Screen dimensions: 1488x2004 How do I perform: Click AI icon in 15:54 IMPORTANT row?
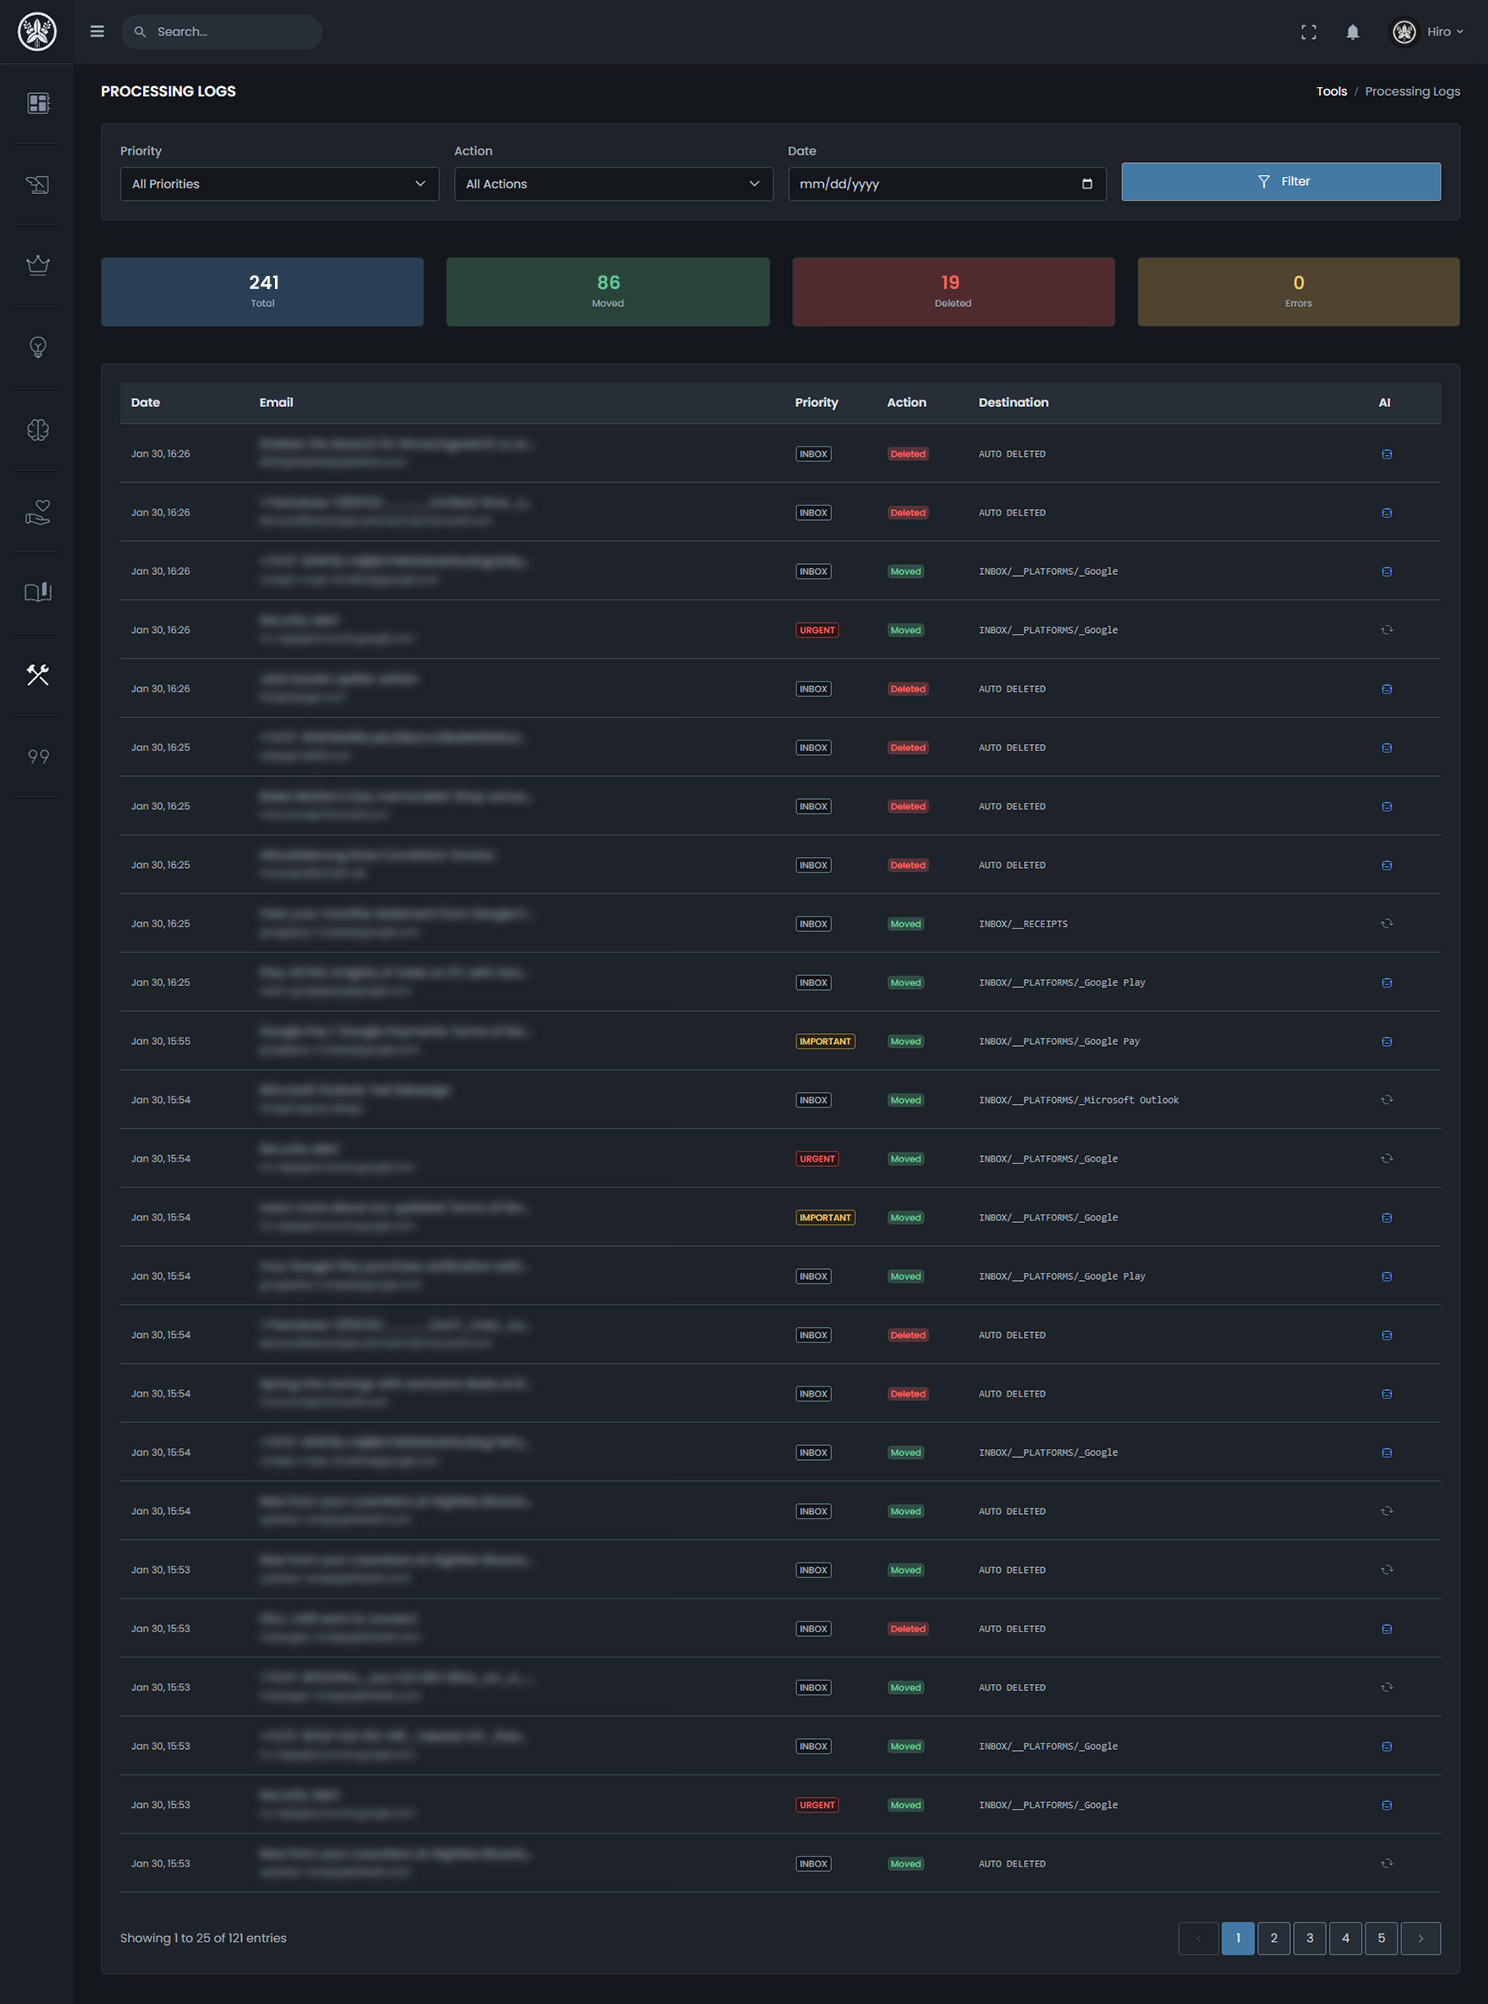[1387, 1218]
